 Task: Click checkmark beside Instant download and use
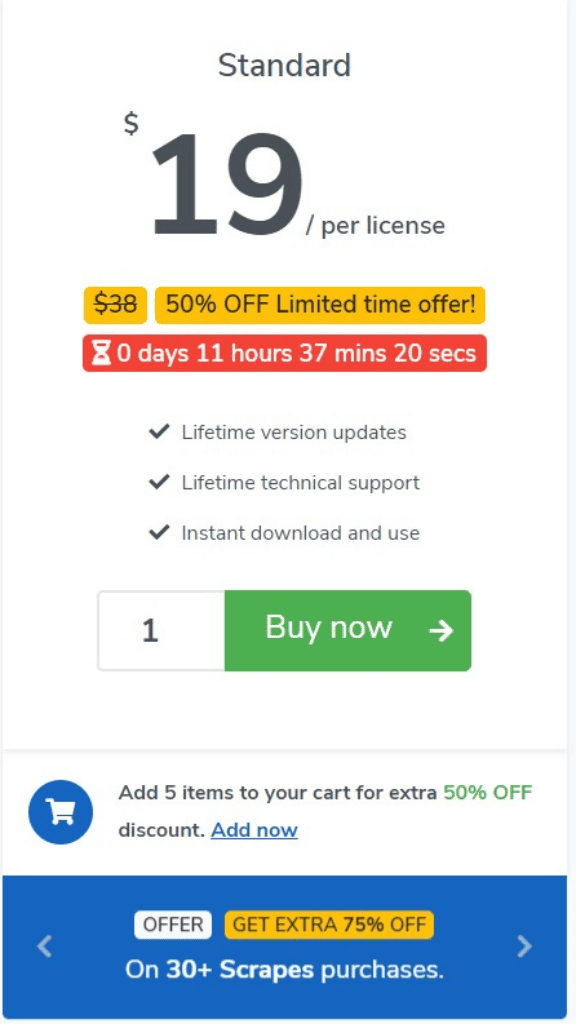(x=159, y=533)
